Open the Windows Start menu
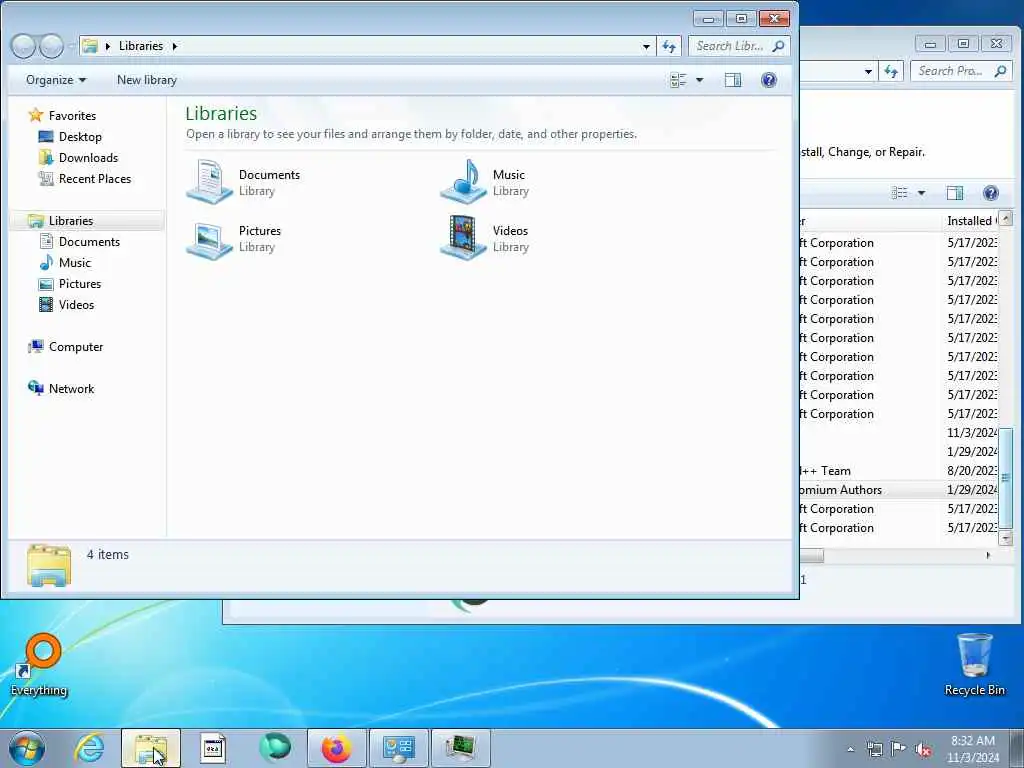Screen dimensions: 1024x768 [27, 748]
